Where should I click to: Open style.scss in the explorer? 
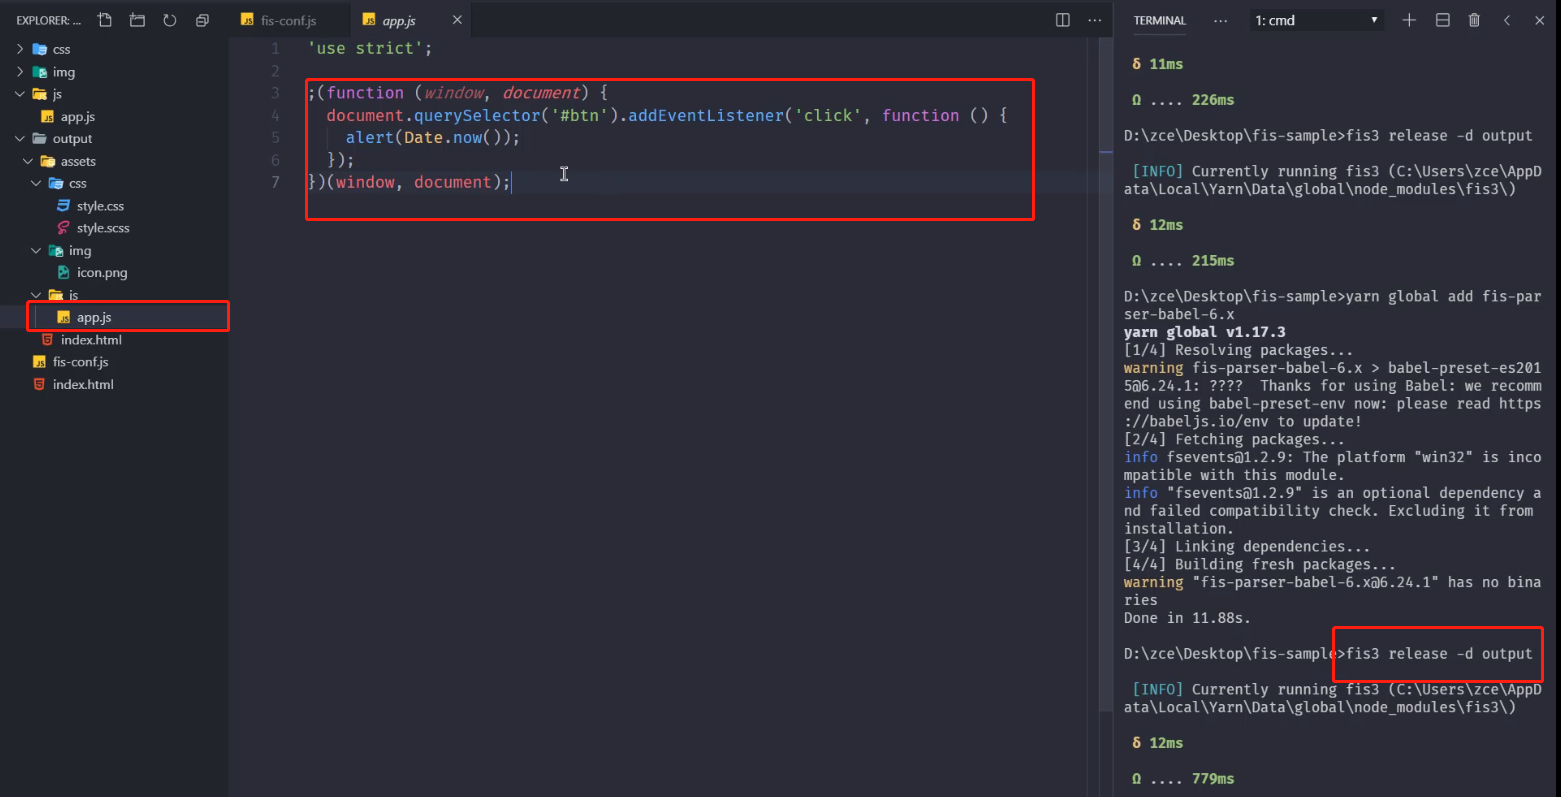[103, 228]
